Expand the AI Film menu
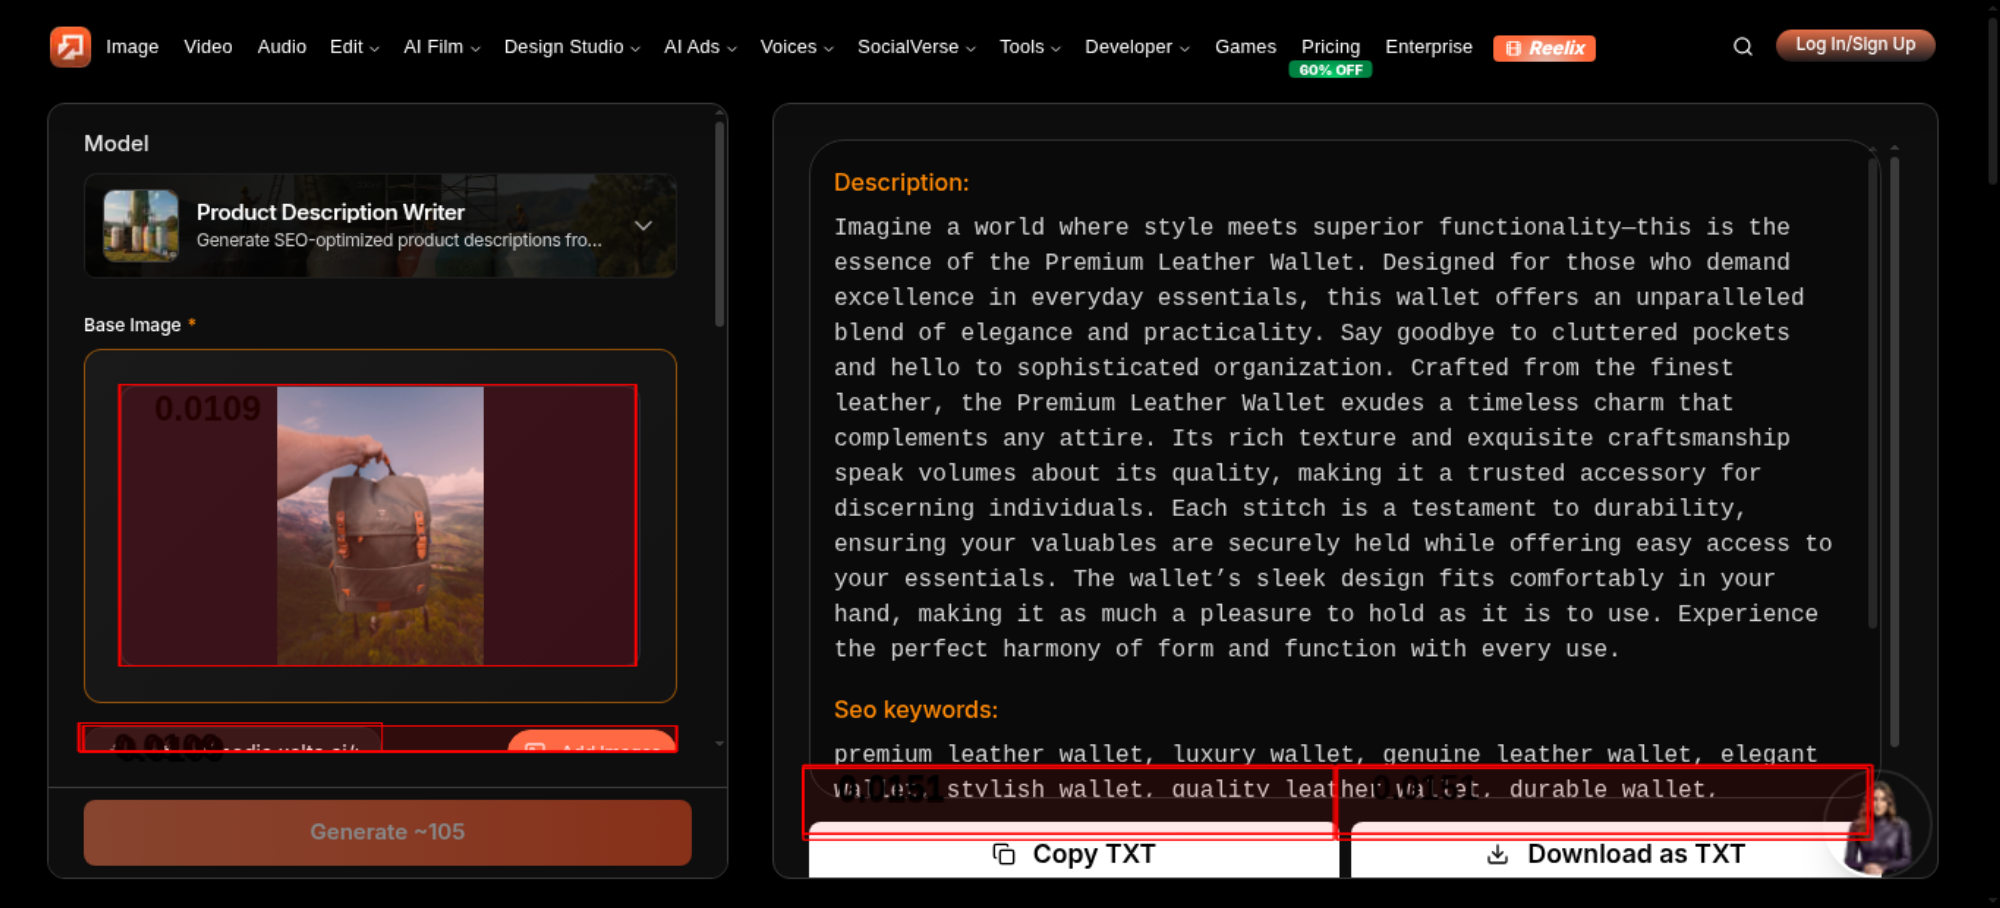2000x908 pixels. [x=441, y=47]
